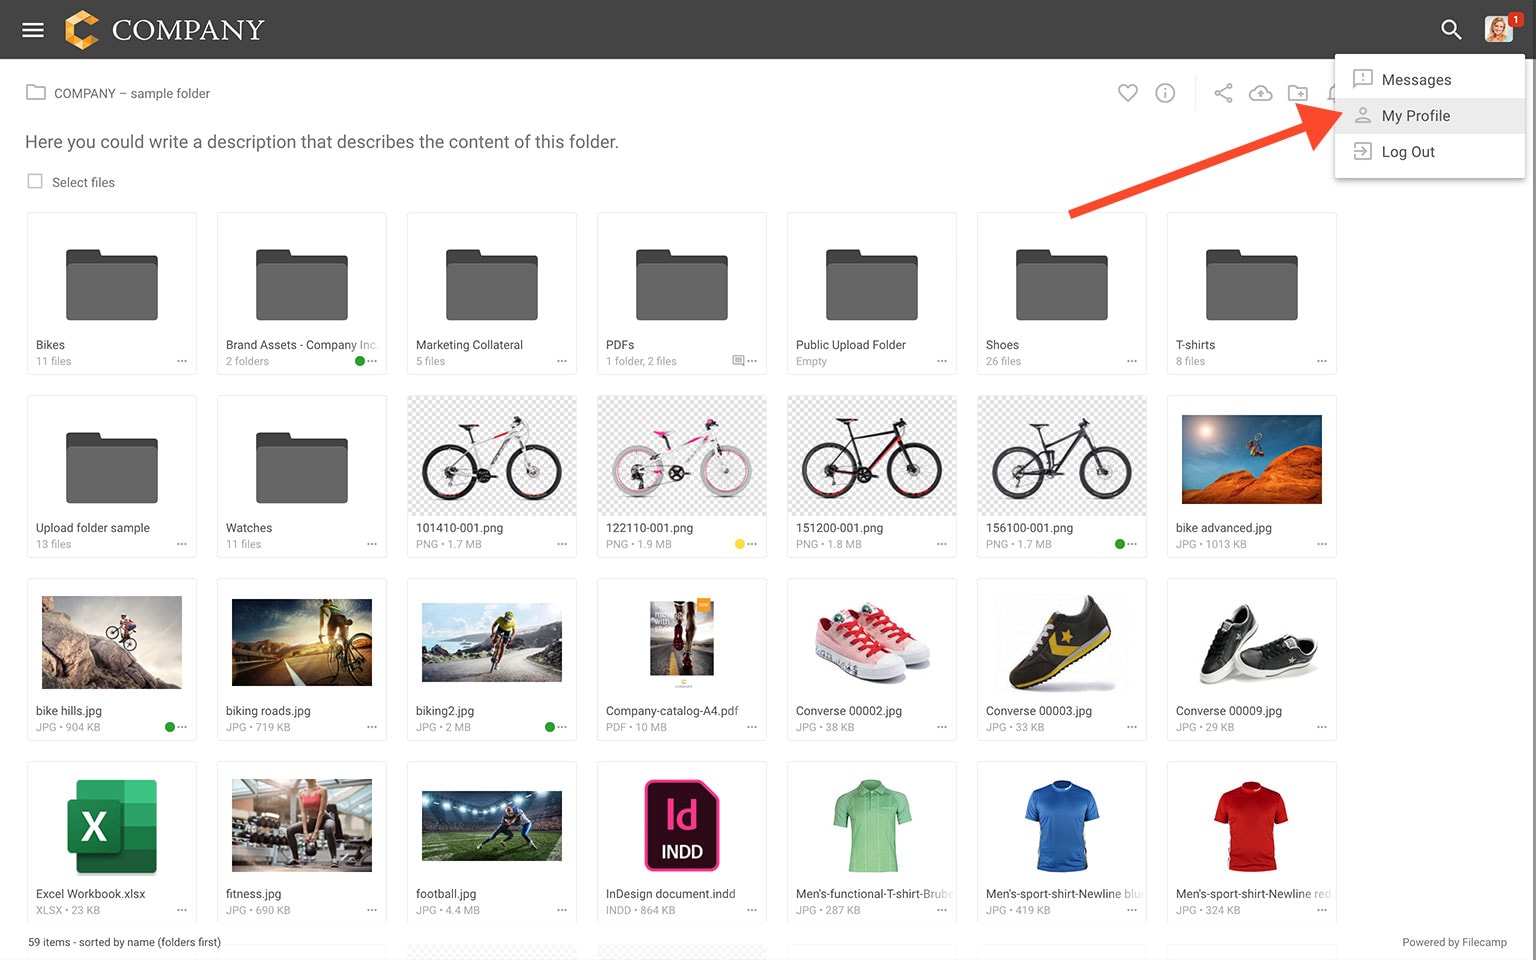Click the cloud upload icon
The height and width of the screenshot is (960, 1536).
[1261, 93]
